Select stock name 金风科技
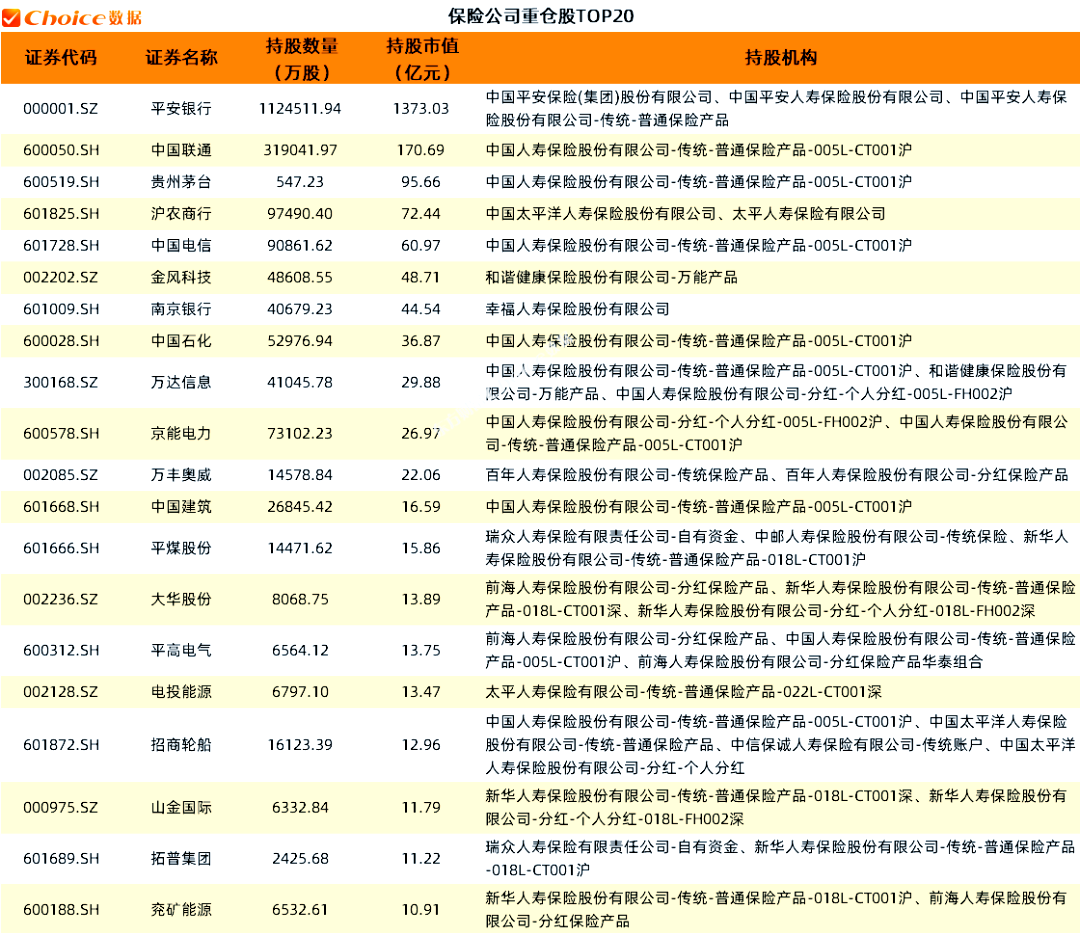Image resolution: width=1080 pixels, height=933 pixels. point(181,277)
